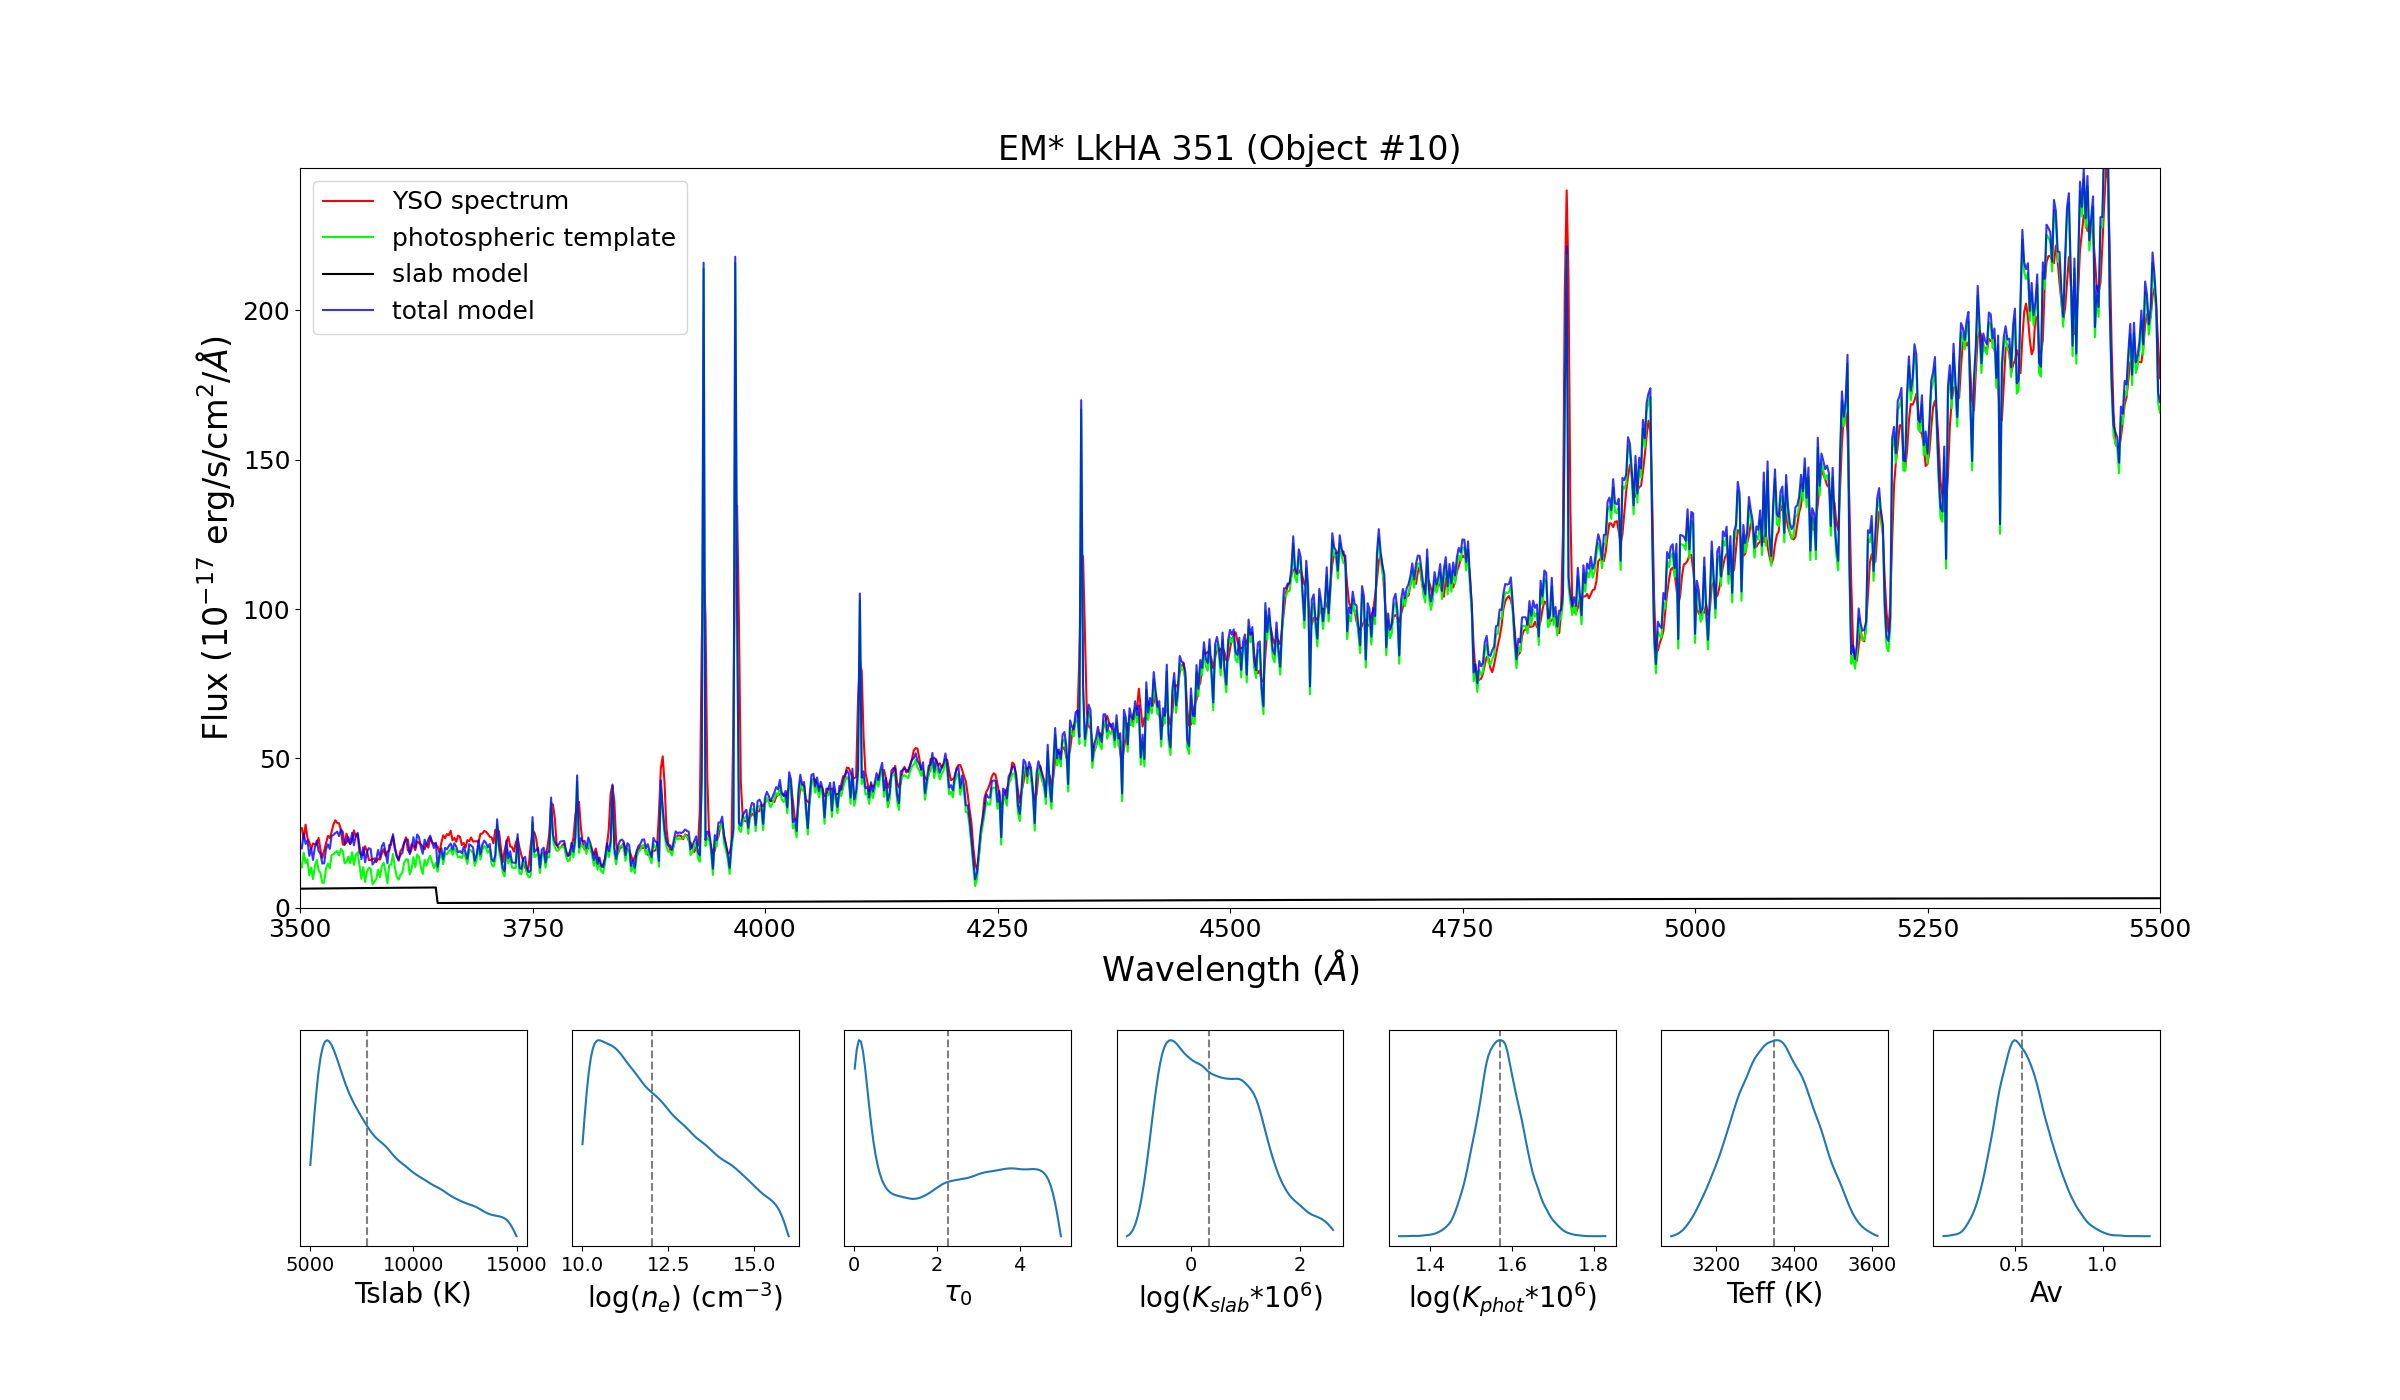The width and height of the screenshot is (2400, 1400).
Task: Click the 200 y-axis tick label
Action: point(266,312)
